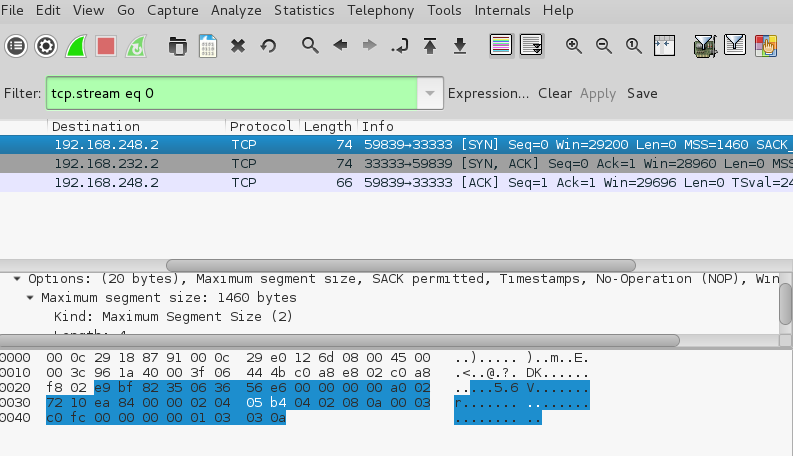Open the Statistics menu
The image size is (801, 456).
click(305, 10)
